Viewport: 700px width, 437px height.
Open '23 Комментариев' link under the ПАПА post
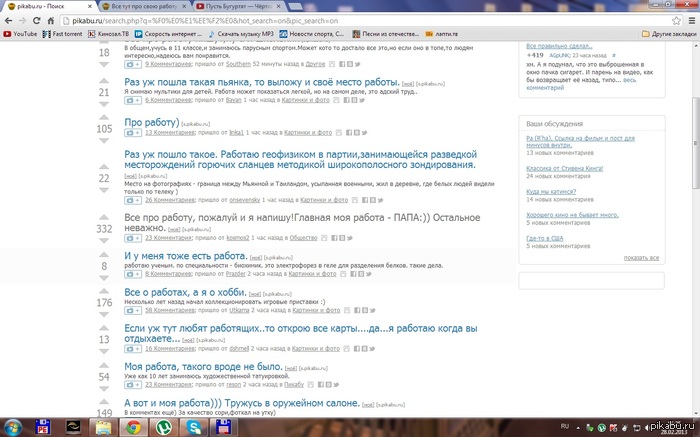coord(168,237)
